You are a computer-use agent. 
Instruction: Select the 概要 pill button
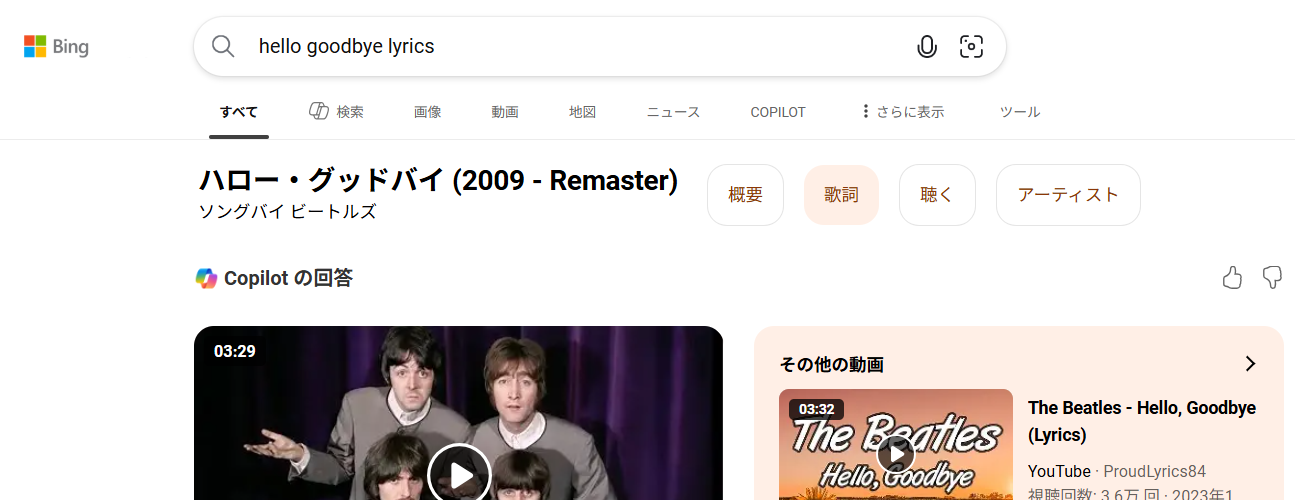click(x=745, y=195)
